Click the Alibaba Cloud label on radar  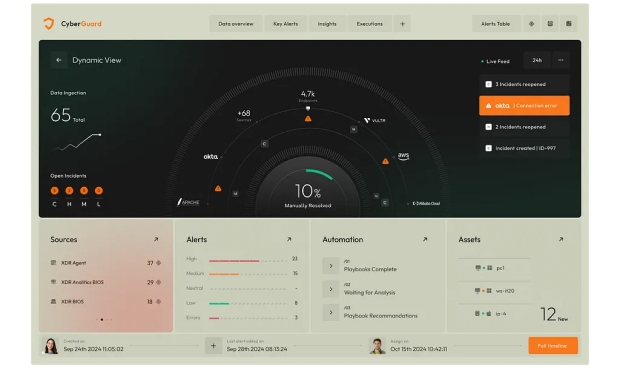[426, 204]
